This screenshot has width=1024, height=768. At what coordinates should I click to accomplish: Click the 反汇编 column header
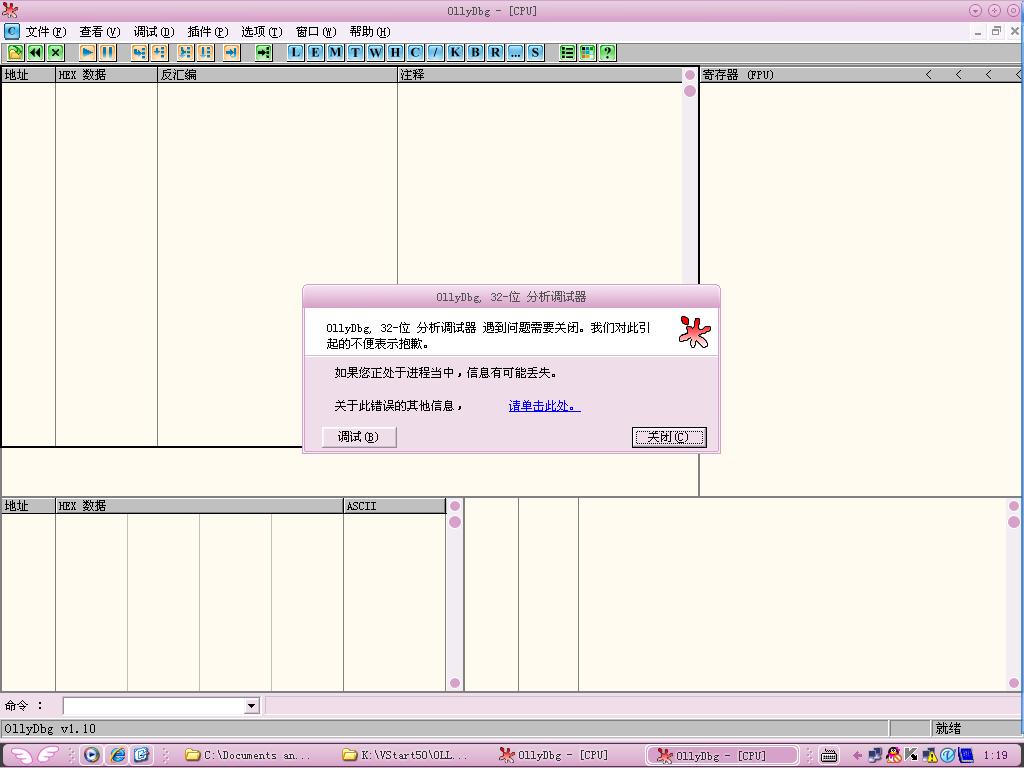point(278,74)
